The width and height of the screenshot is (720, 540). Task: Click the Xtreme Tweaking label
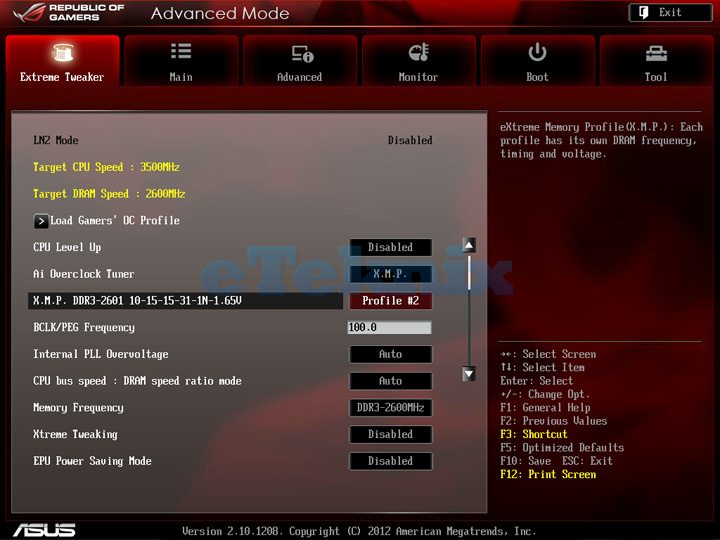pyautogui.click(x=75, y=434)
